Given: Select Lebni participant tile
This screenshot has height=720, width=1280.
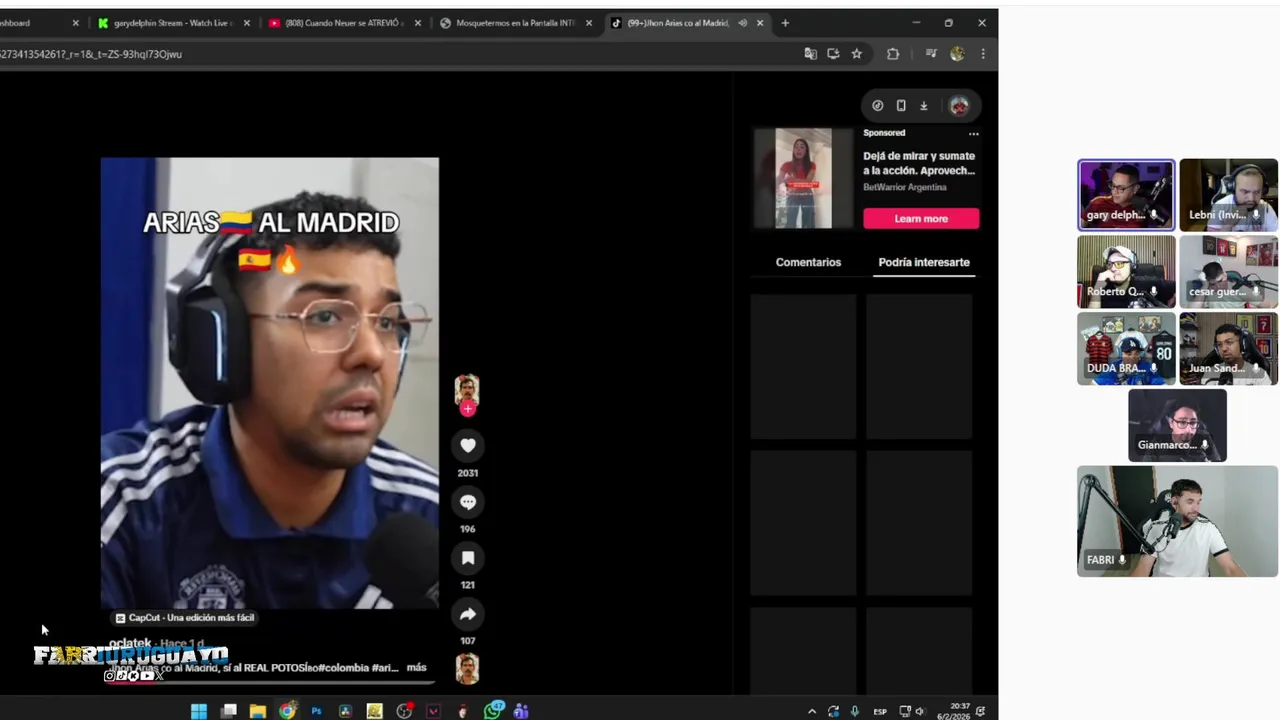Looking at the screenshot, I should tap(1228, 195).
